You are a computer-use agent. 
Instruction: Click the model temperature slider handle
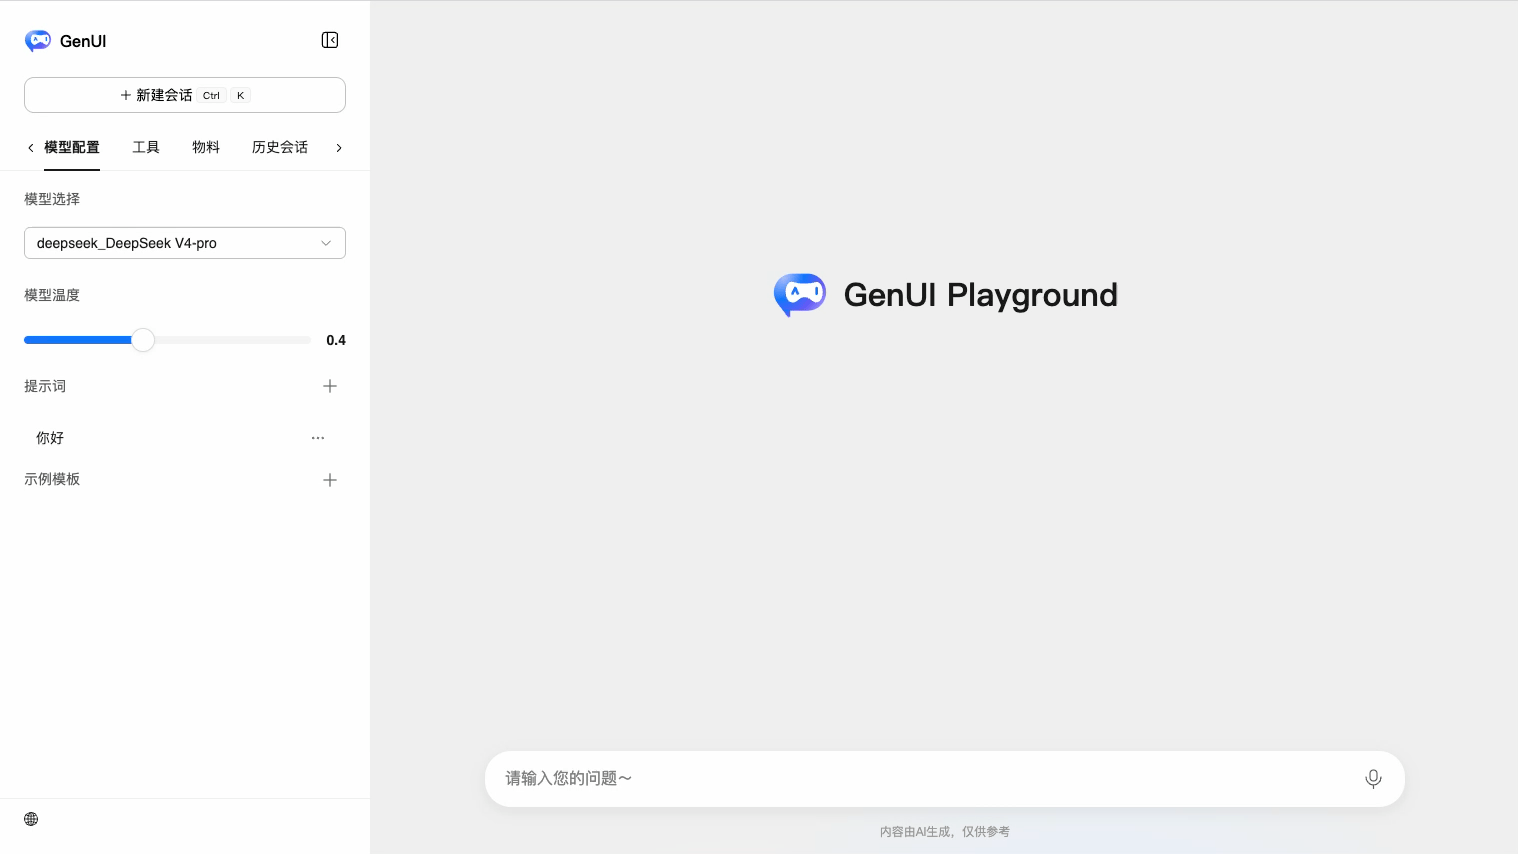click(x=143, y=340)
